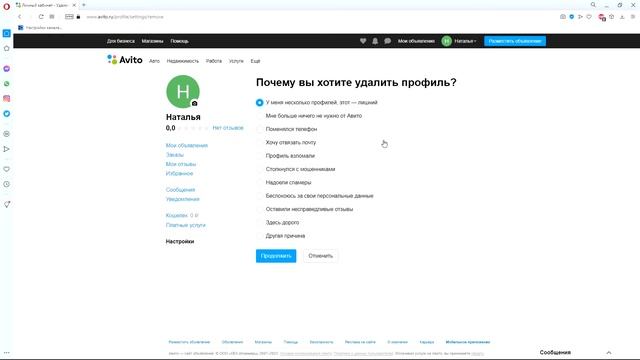Open History clock icon in Opera sidebar

click(7, 184)
